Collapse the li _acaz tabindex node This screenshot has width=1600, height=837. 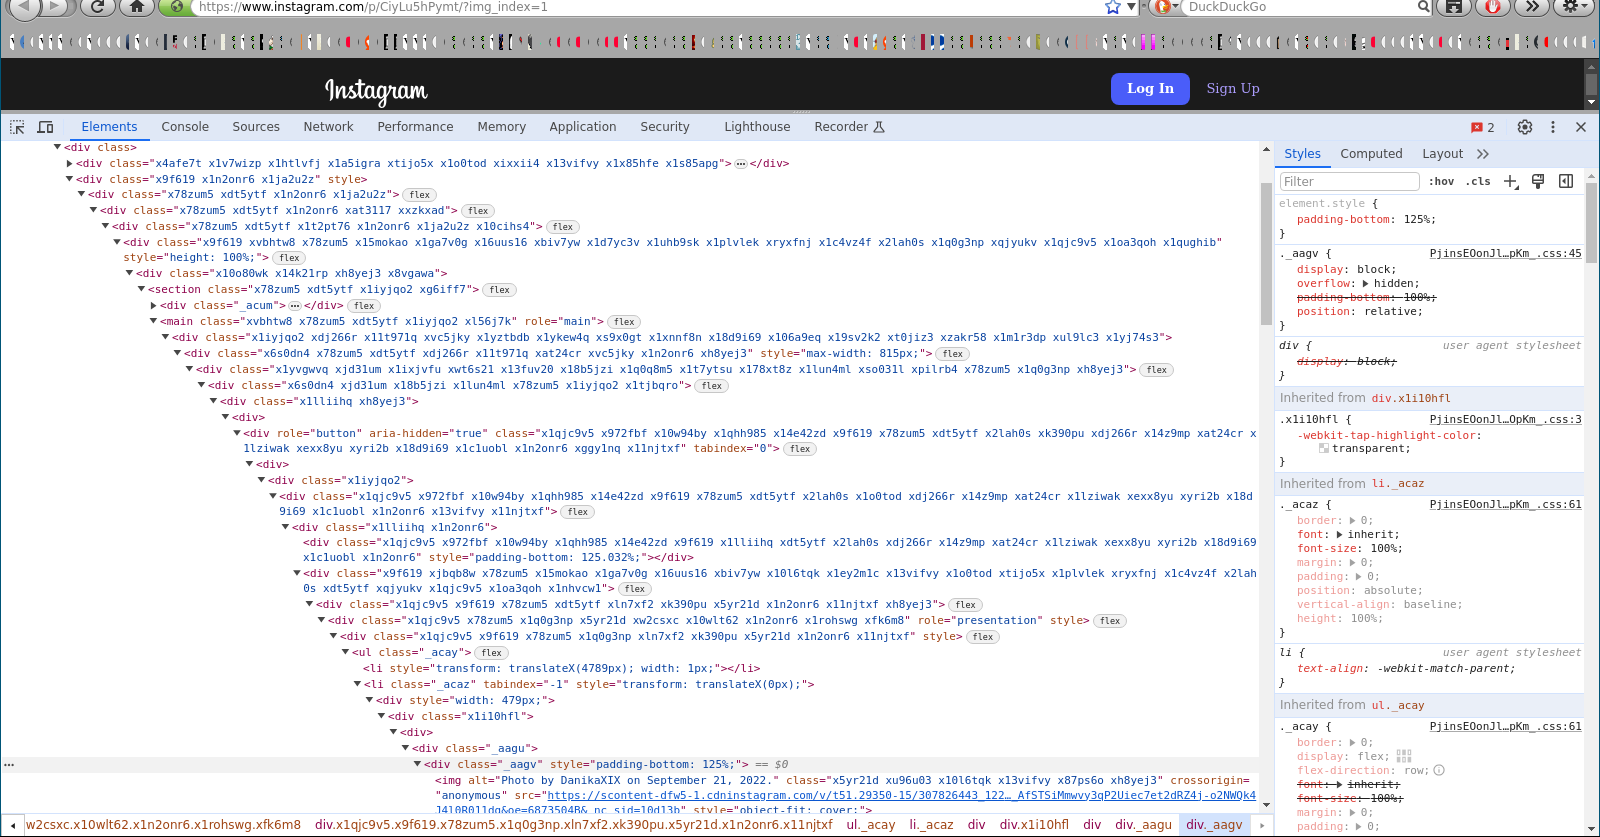click(358, 684)
